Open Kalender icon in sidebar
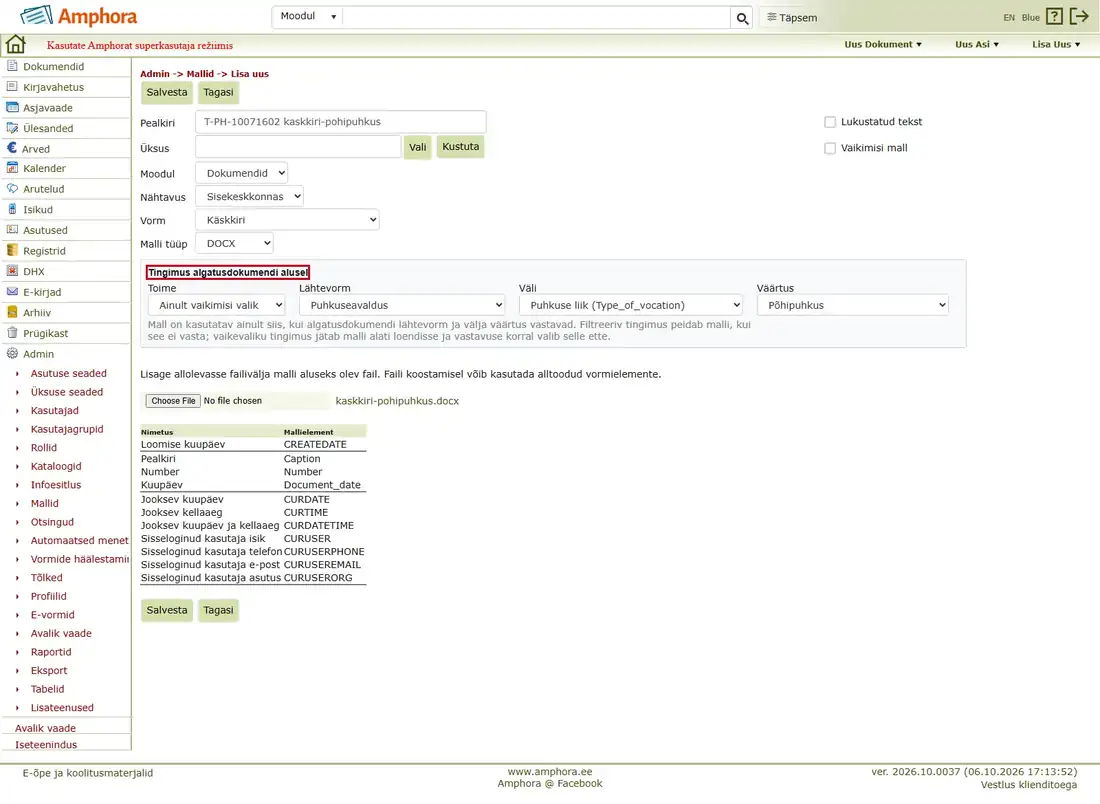 [x=12, y=168]
